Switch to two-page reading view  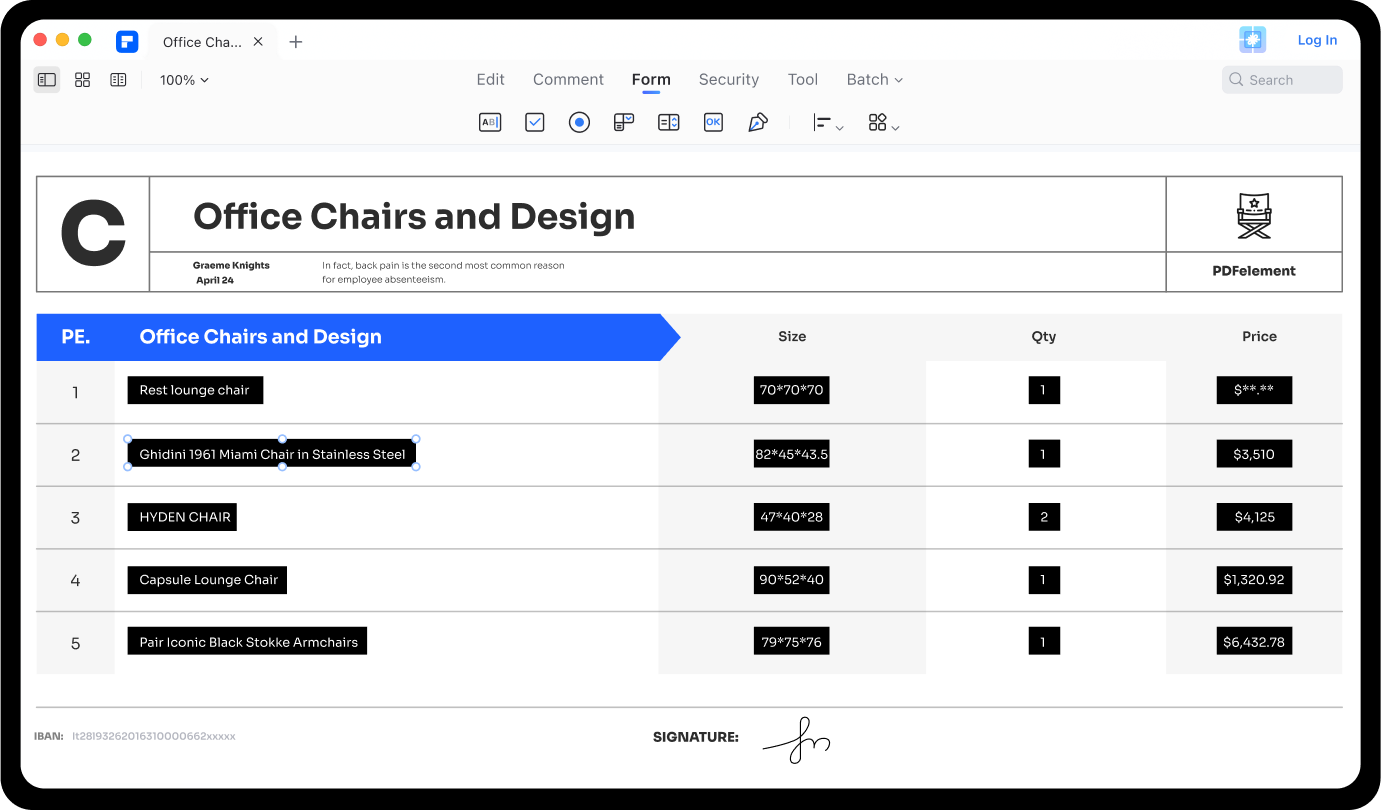118,80
